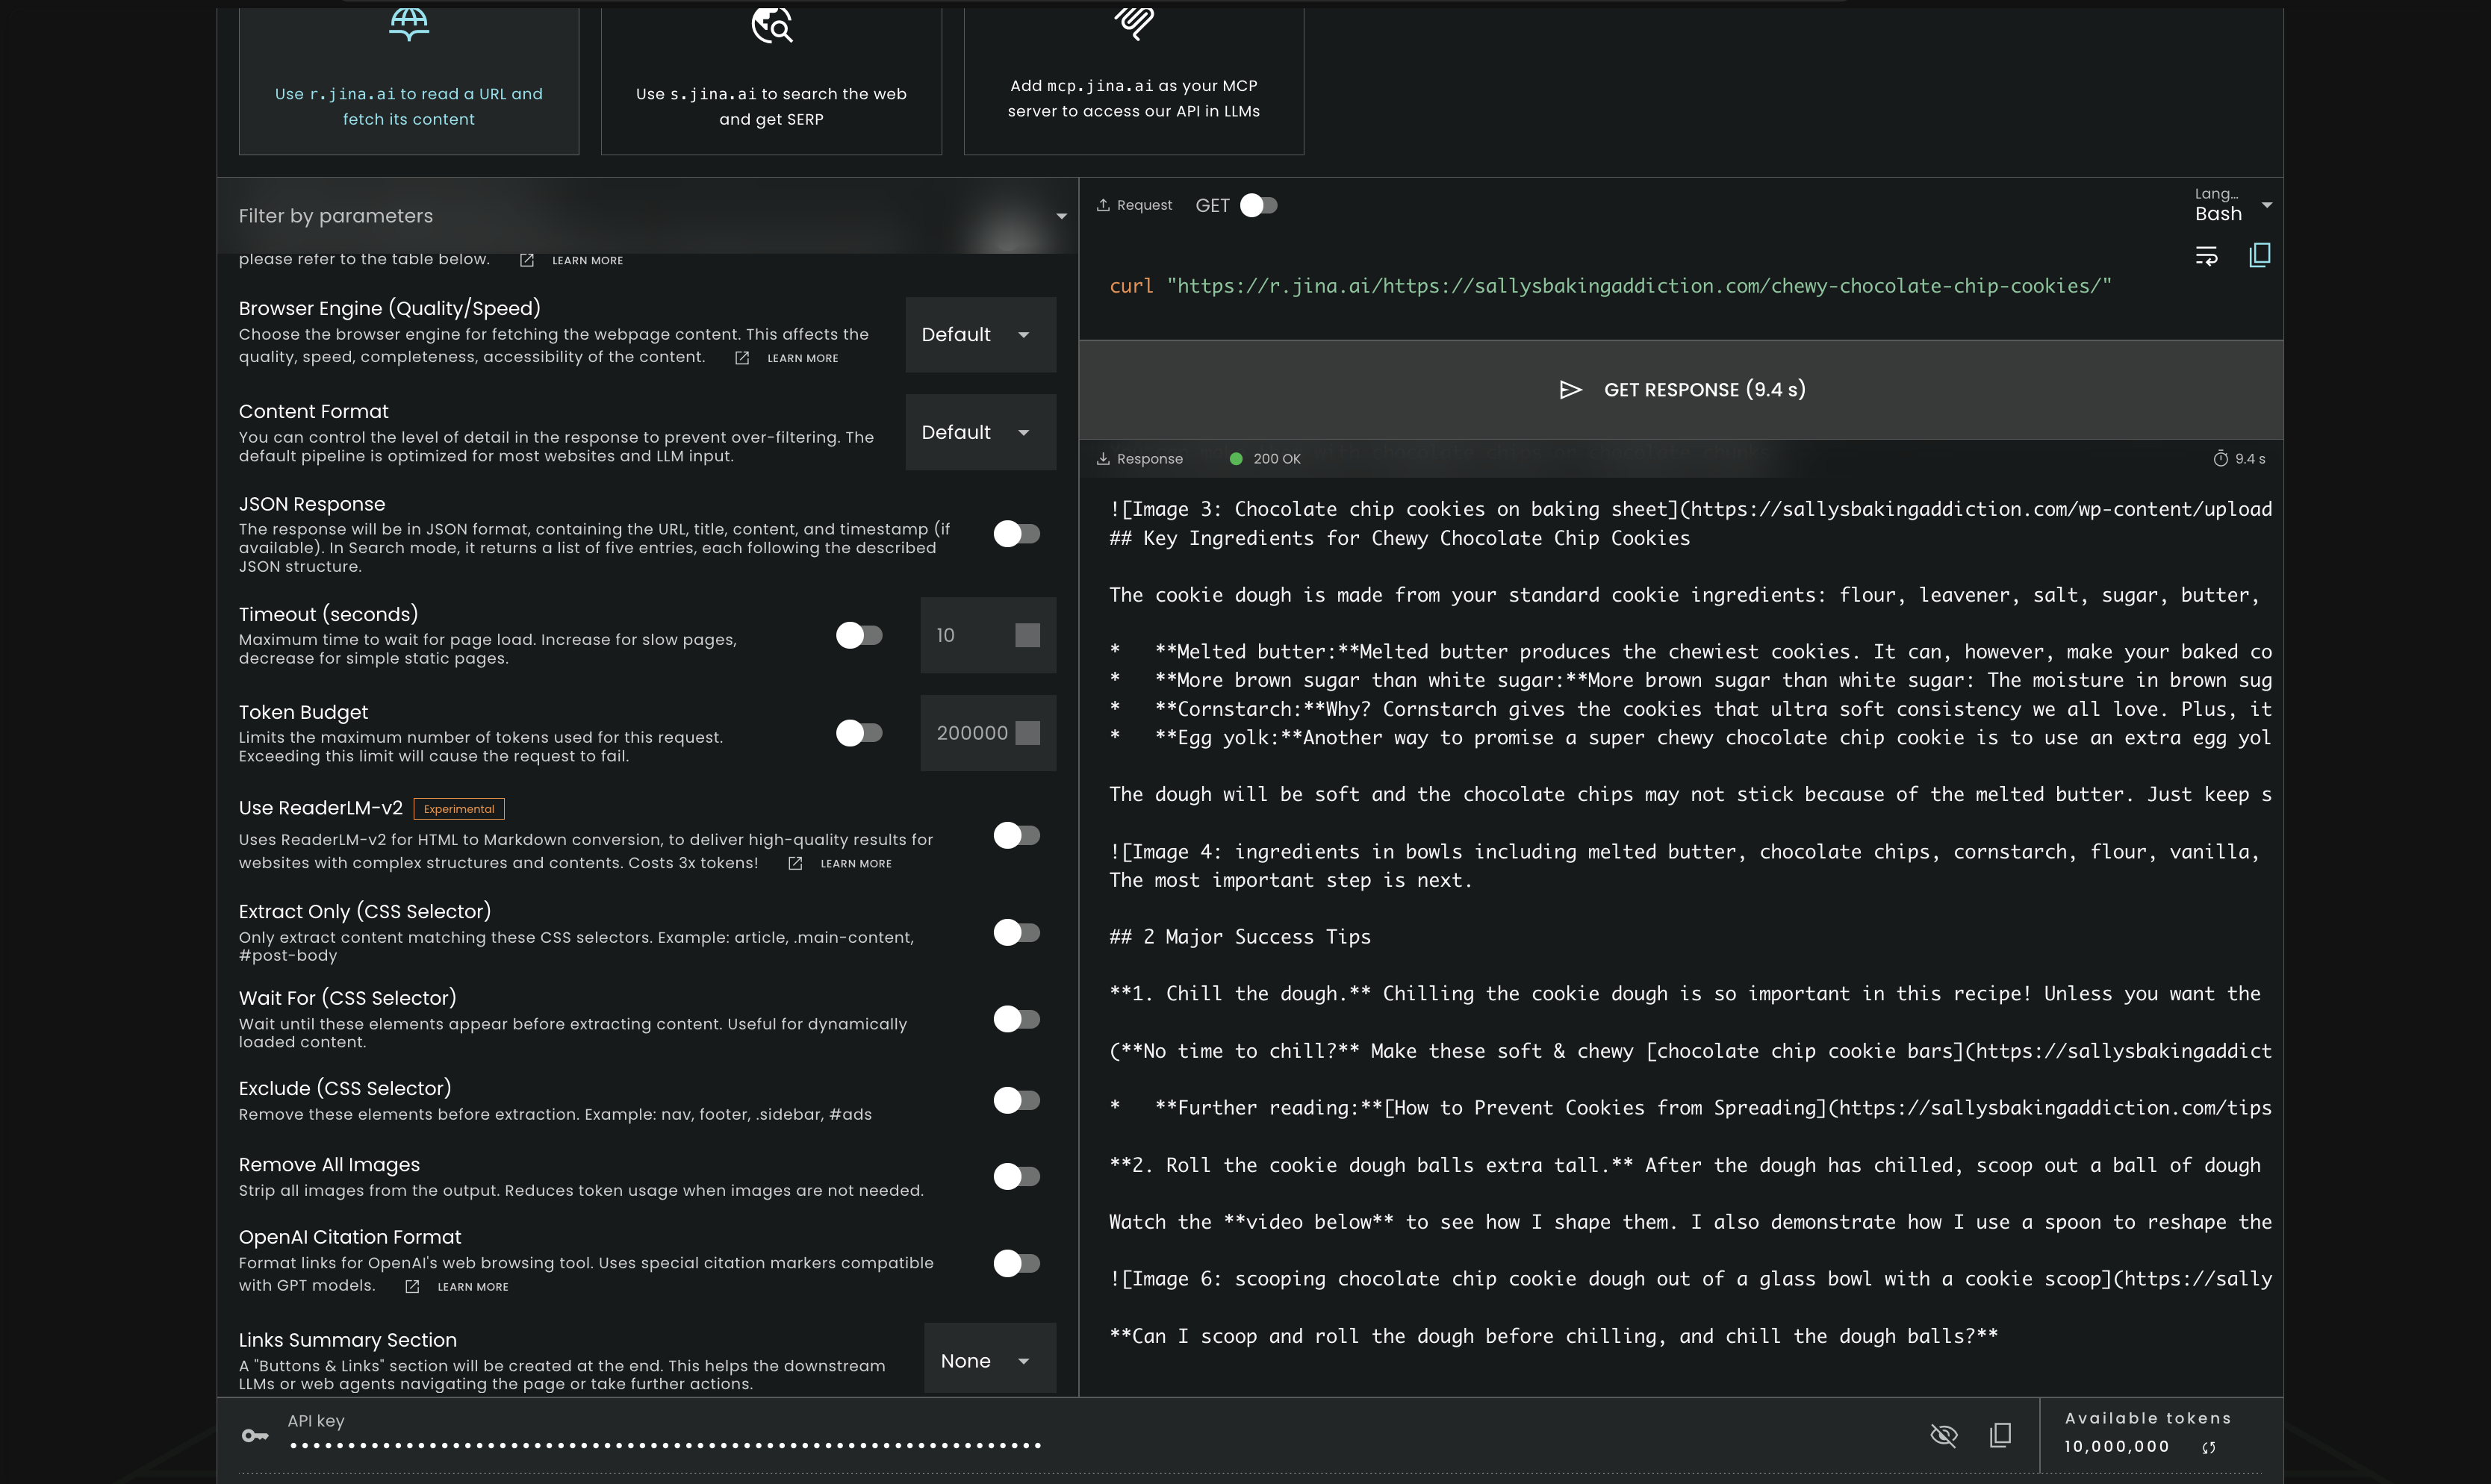Copy the API key
Viewport: 2491px width, 1484px height.
(x=2000, y=1436)
